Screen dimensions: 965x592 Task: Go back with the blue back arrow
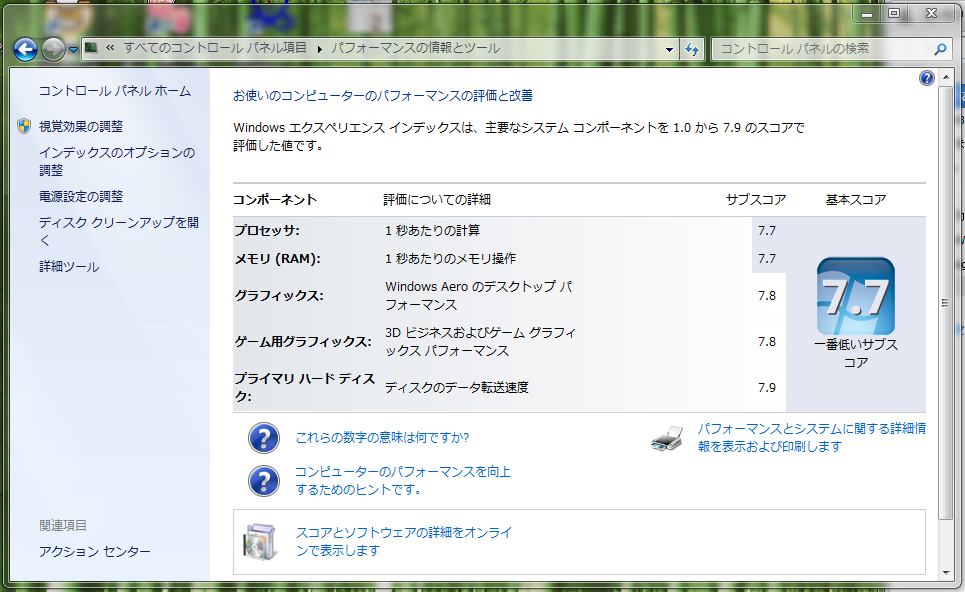25,49
